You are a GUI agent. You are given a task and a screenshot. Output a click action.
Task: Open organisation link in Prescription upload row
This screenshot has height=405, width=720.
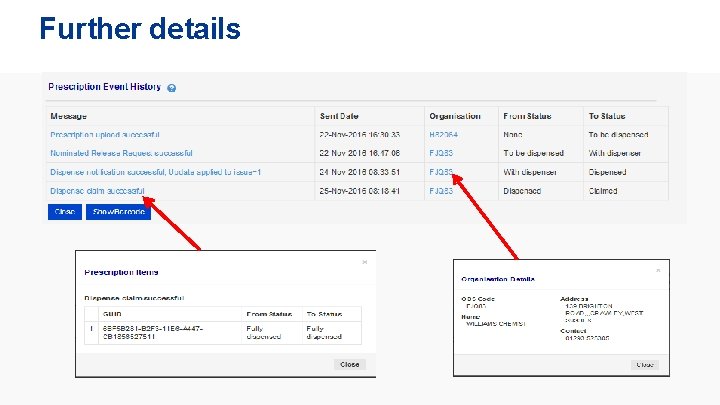443,135
